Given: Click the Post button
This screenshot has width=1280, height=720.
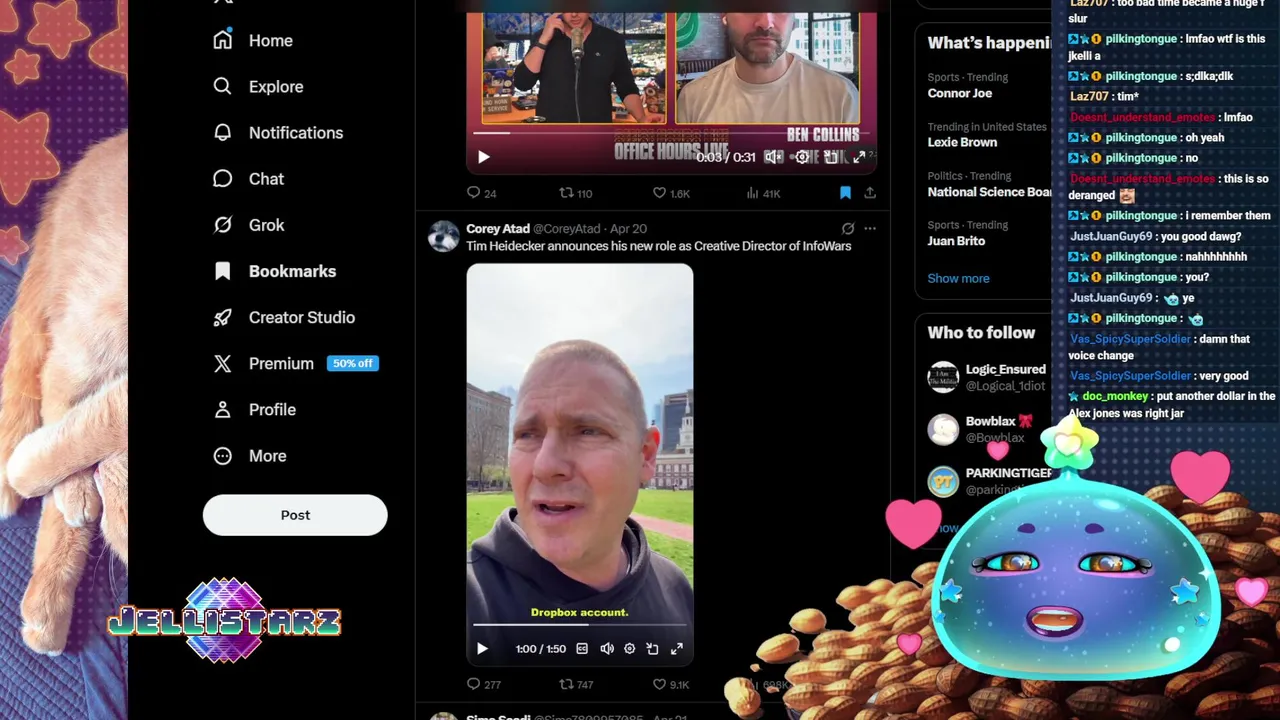Looking at the screenshot, I should coord(295,515).
